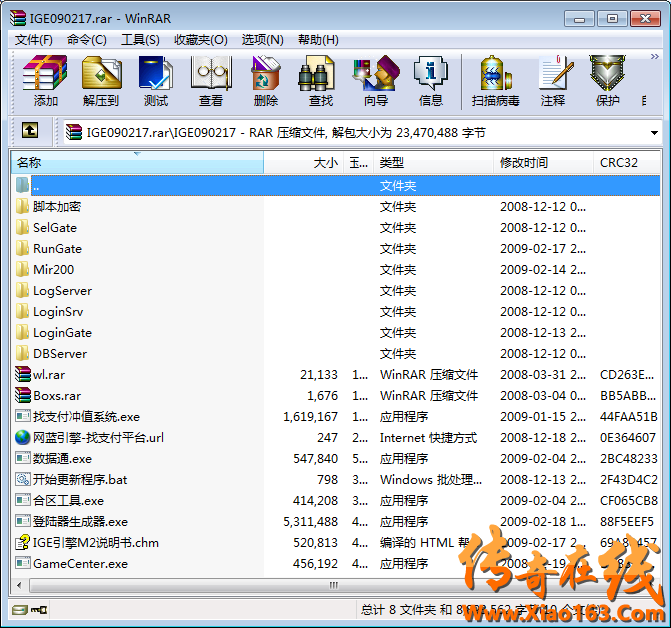Select the Boxs.rar archive icon

(23, 395)
